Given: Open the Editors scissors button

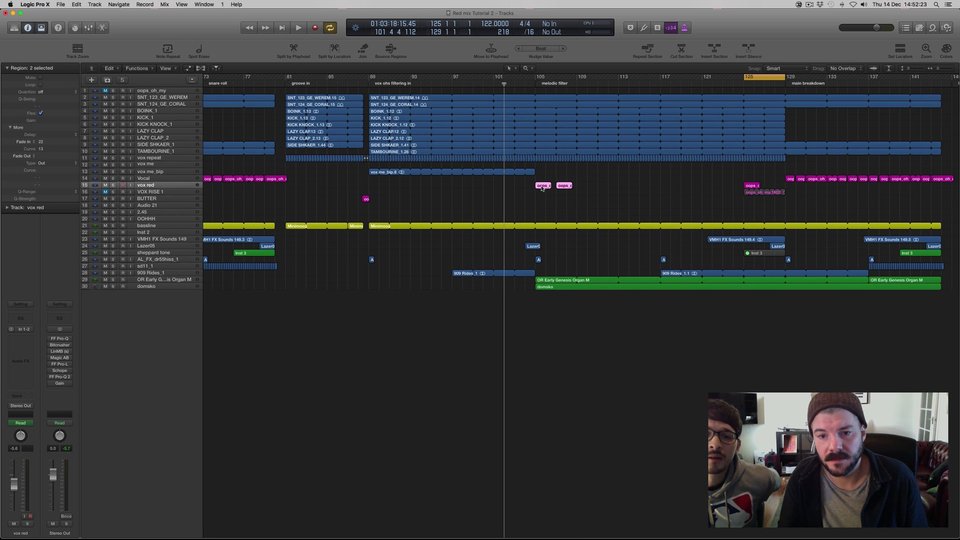Looking at the screenshot, I should [102, 28].
